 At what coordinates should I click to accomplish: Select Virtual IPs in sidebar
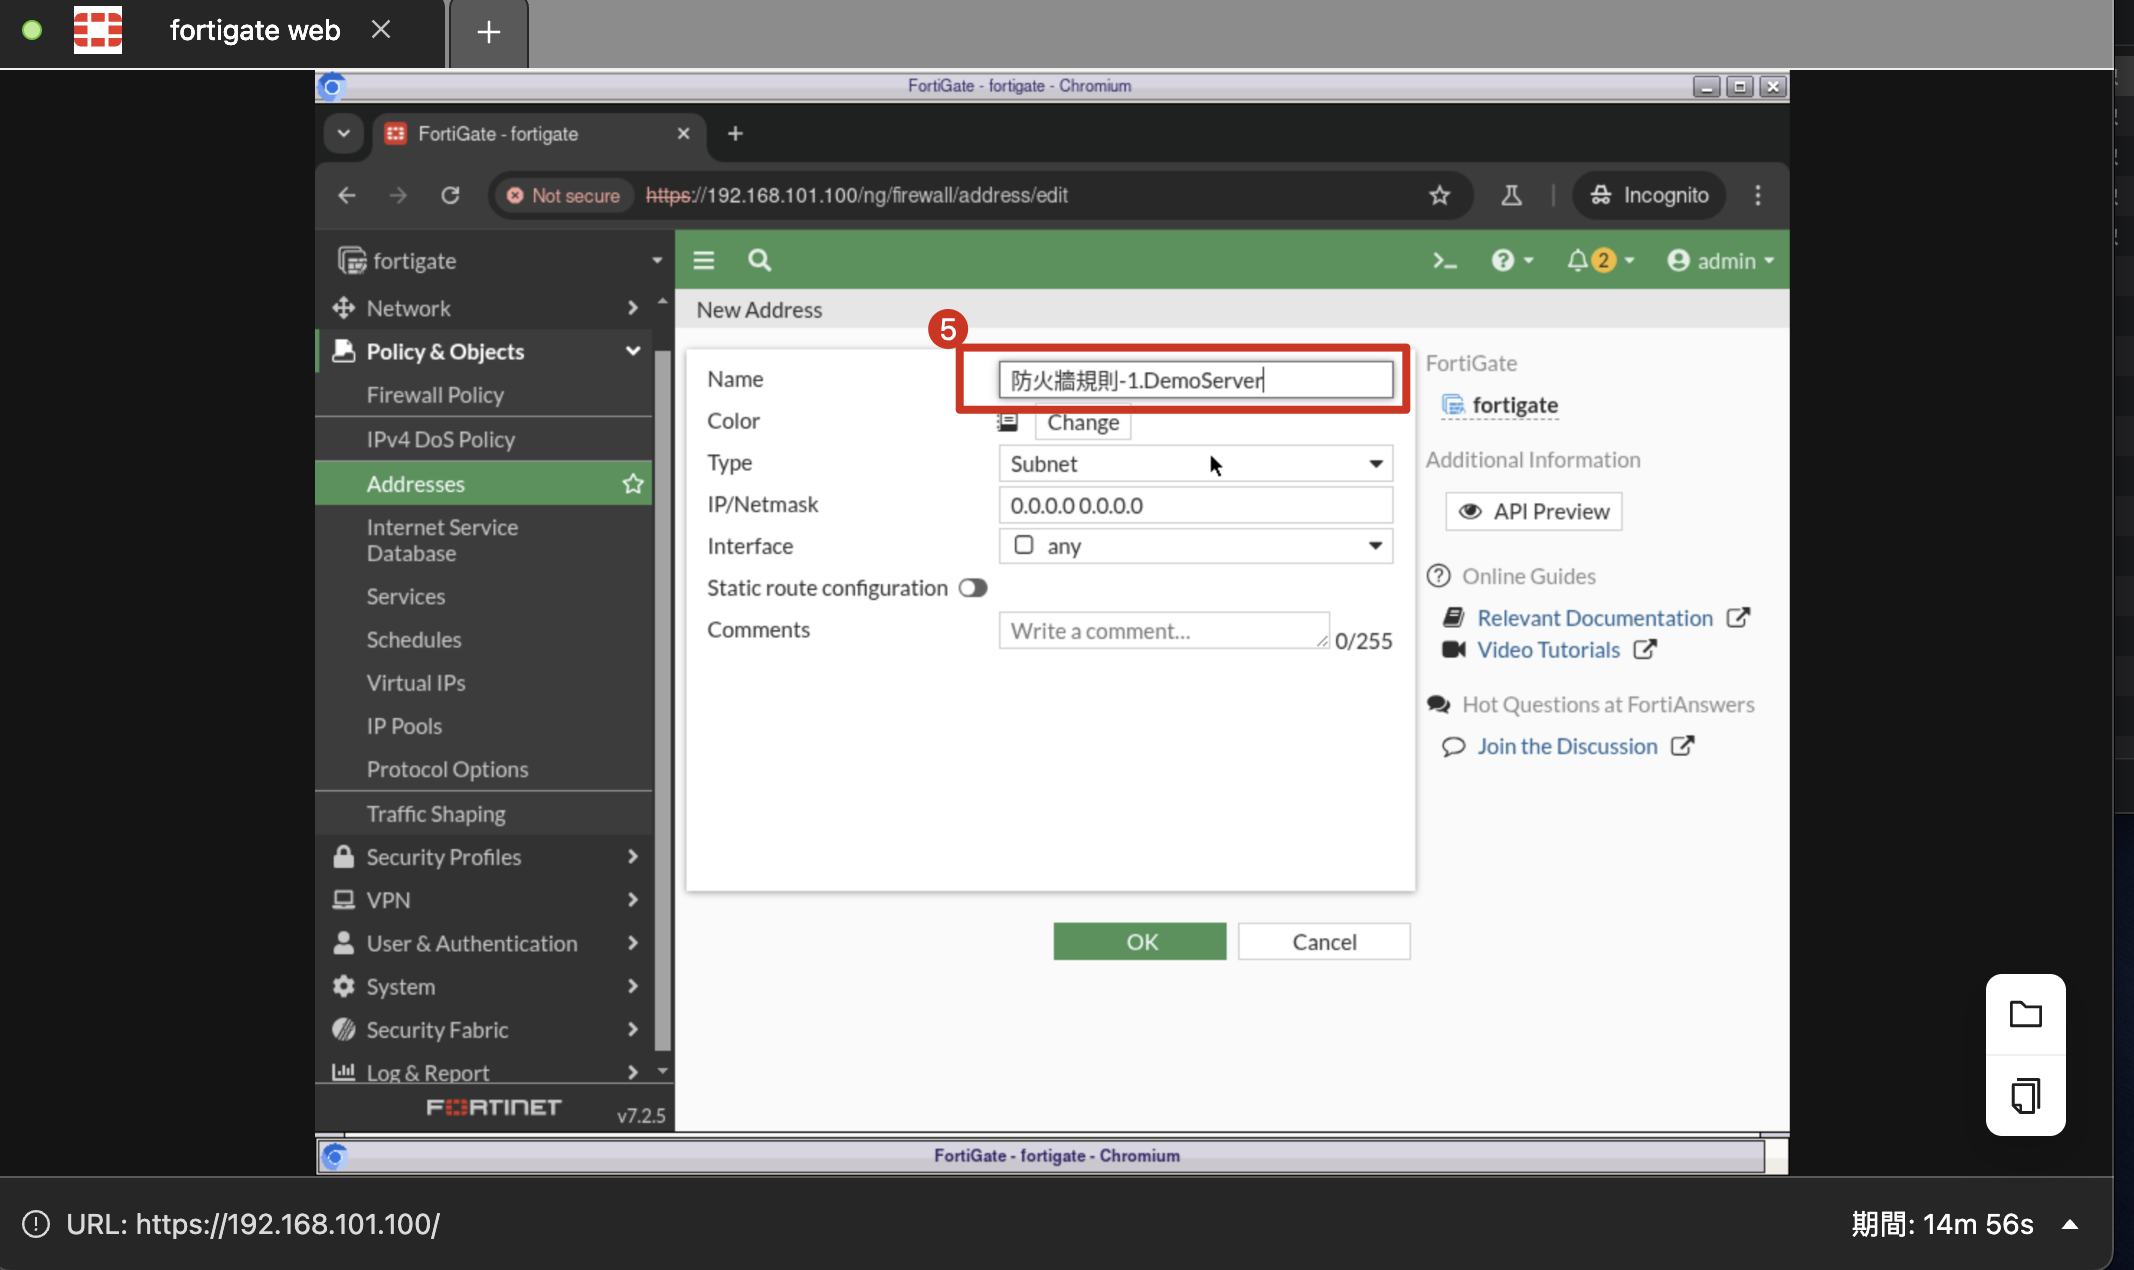point(416,683)
